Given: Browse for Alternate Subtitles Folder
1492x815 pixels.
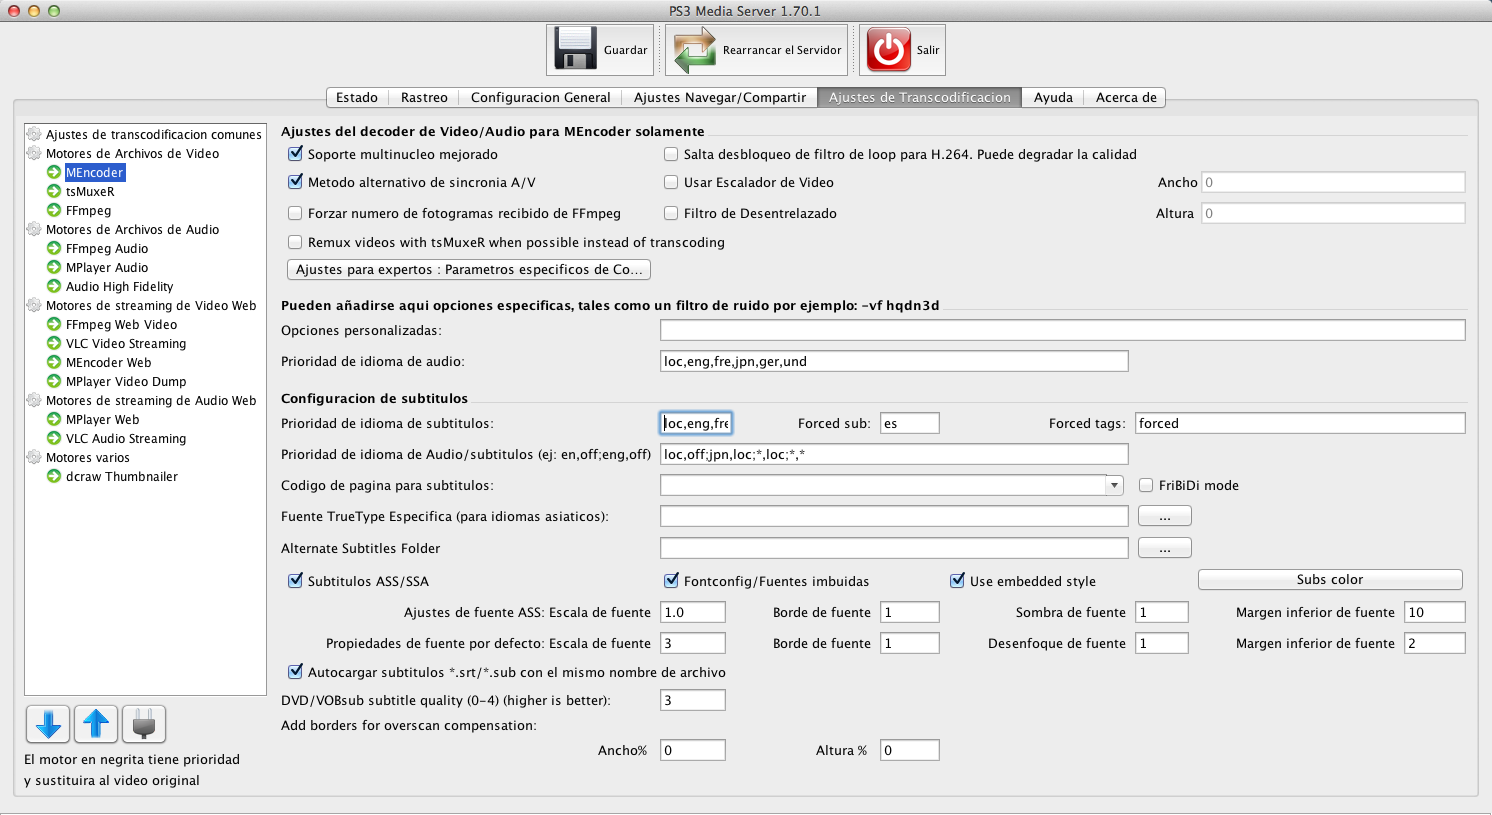Looking at the screenshot, I should click(x=1165, y=548).
